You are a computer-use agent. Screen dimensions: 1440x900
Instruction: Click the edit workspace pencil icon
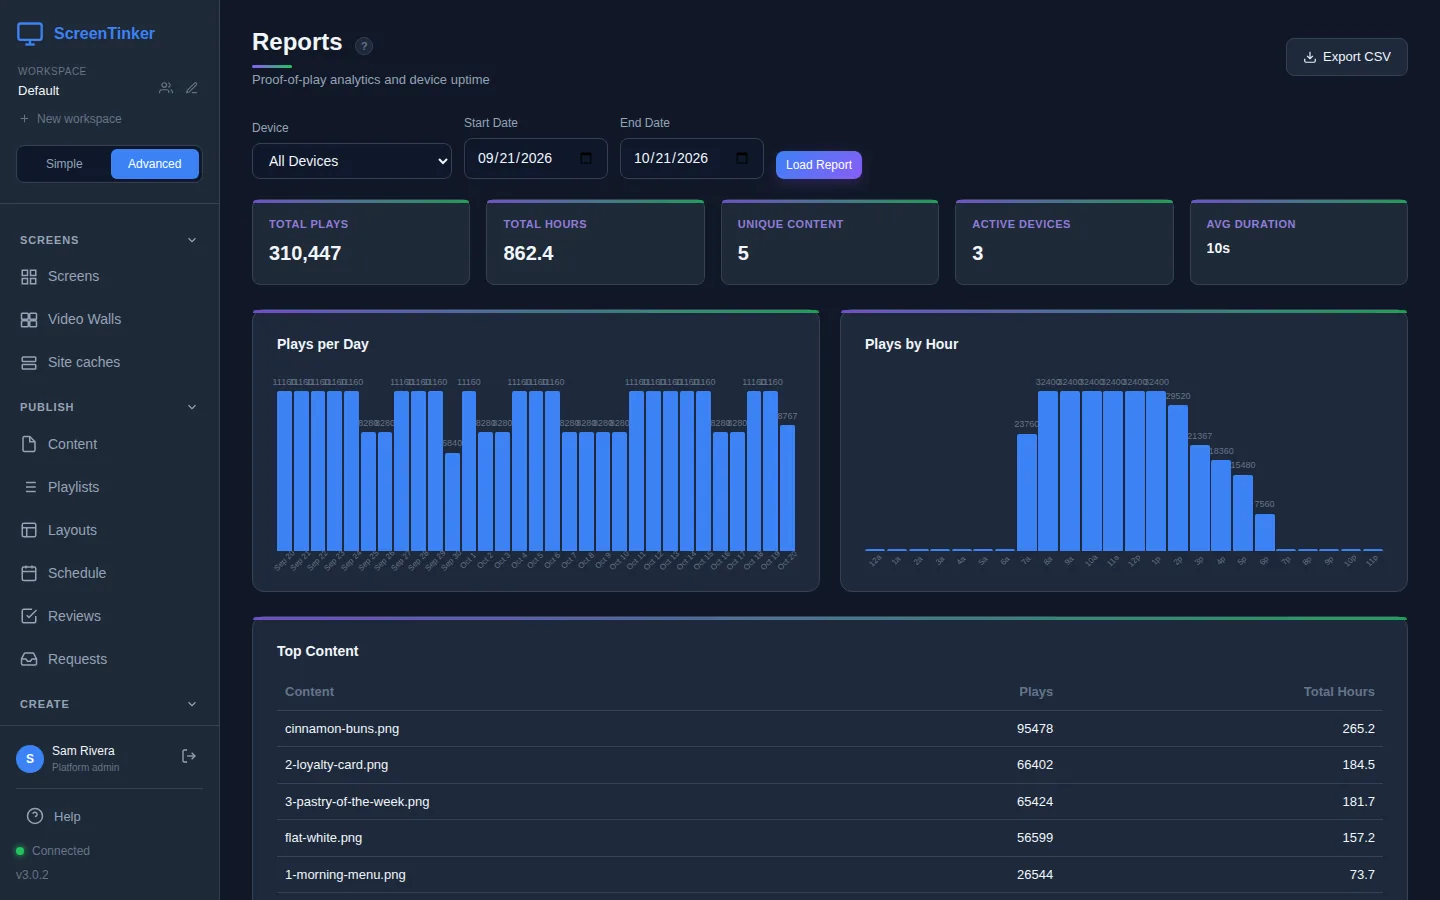tap(192, 88)
